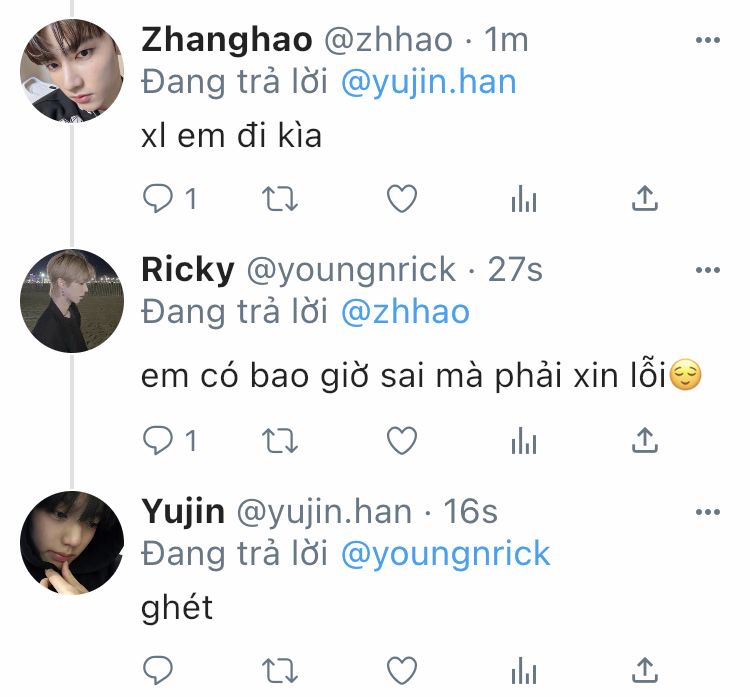This screenshot has height=697, width=750.
Task: Reply to Ricky's tweet via the comment icon
Action: tap(158, 441)
